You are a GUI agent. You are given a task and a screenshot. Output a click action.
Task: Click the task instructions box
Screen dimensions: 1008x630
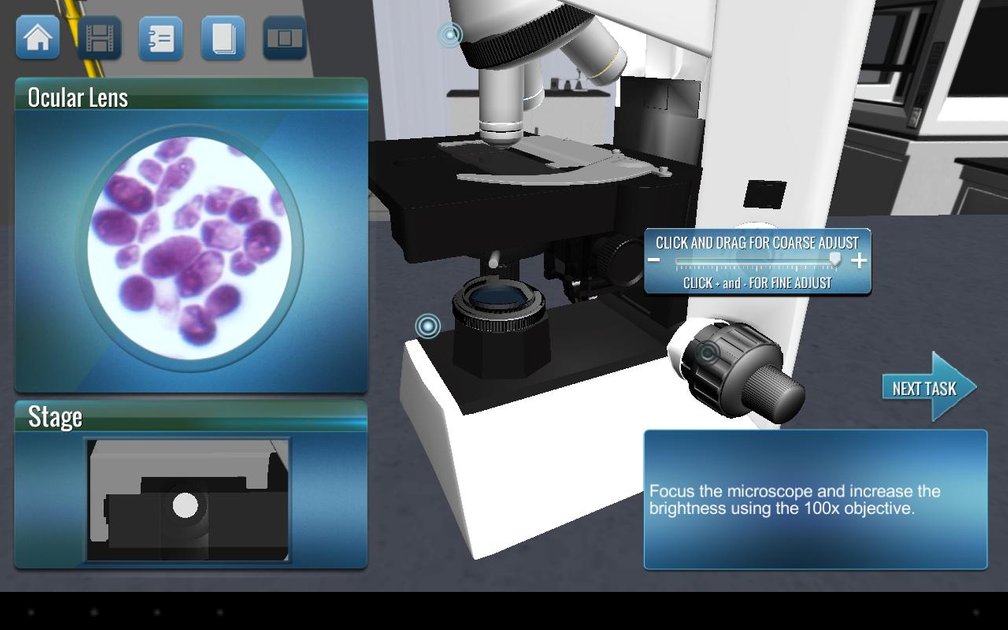coord(815,498)
